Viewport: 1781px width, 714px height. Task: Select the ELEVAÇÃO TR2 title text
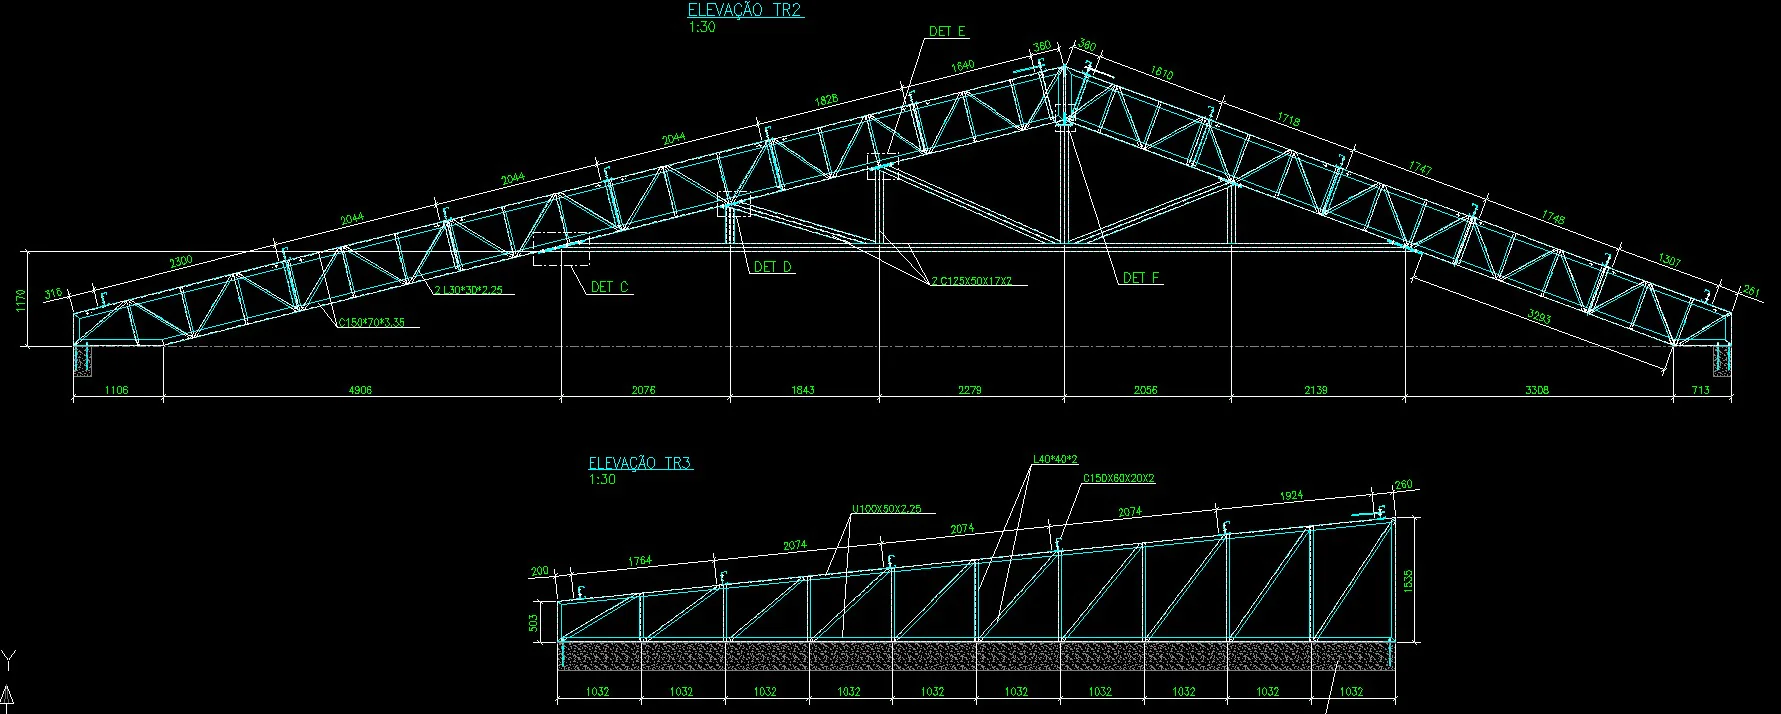[744, 10]
